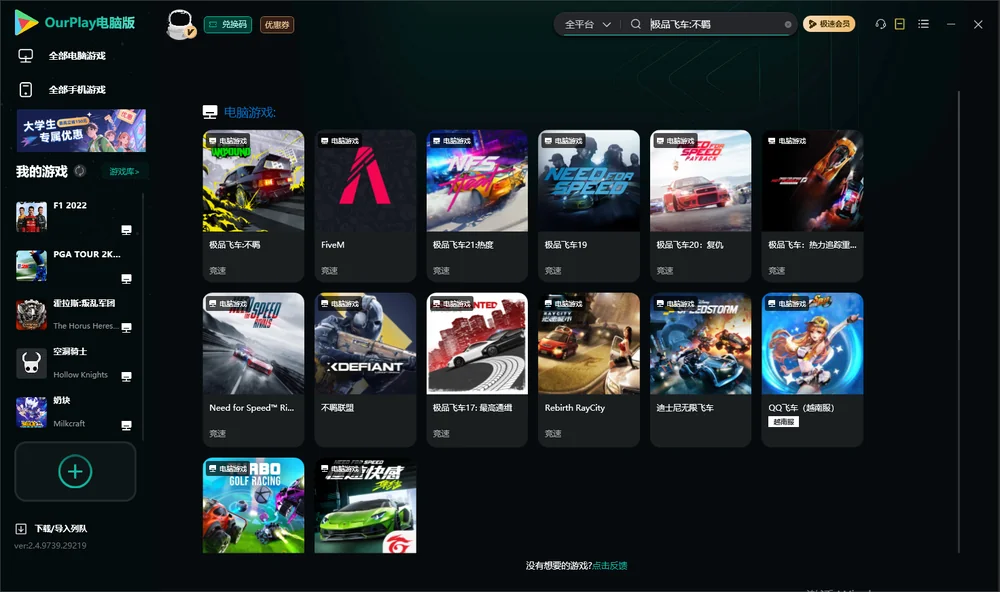The image size is (1000, 592).
Task: Open the list menu icon in title bar
Action: (x=923, y=24)
